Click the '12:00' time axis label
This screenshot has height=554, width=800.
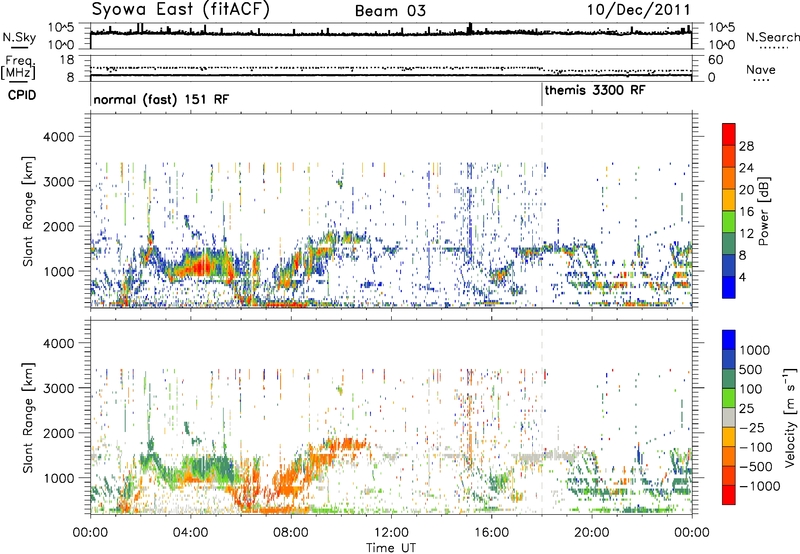click(x=391, y=533)
